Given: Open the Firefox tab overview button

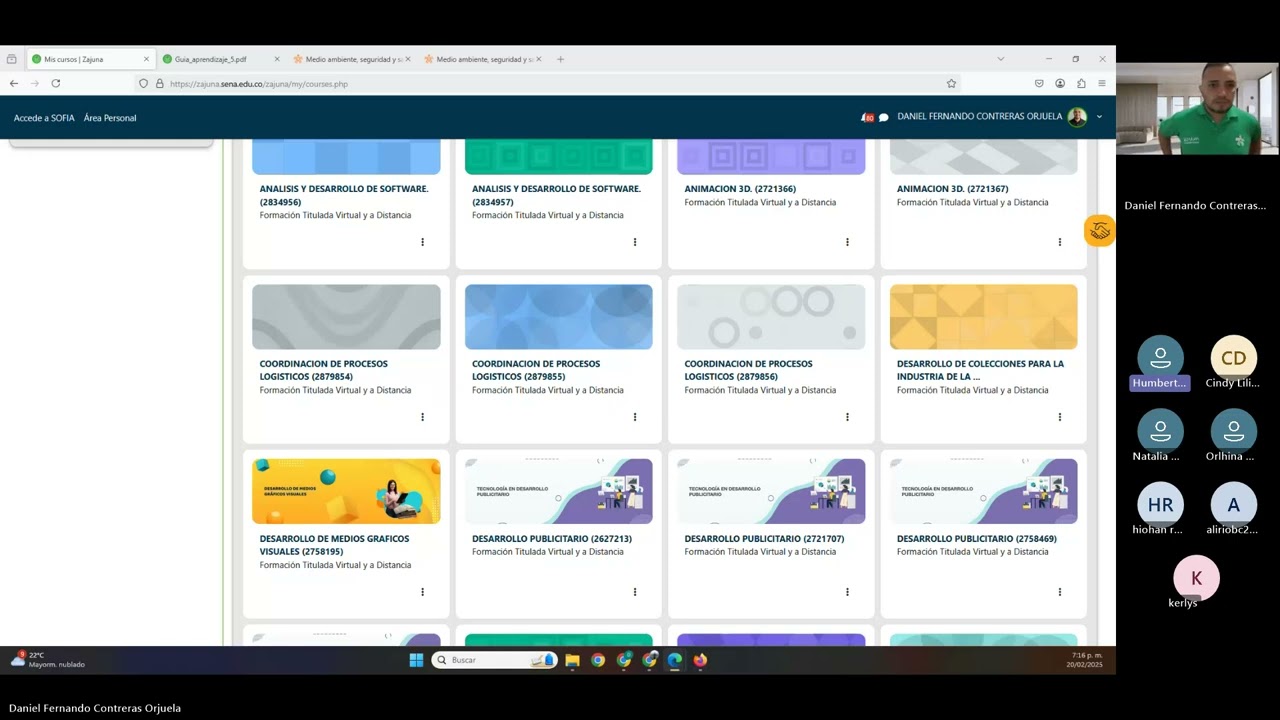Looking at the screenshot, I should coord(11,59).
